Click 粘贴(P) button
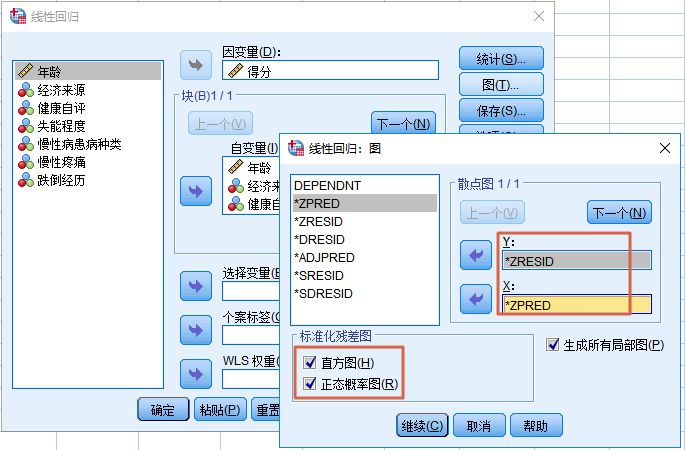This screenshot has height=450, width=685. coord(220,409)
